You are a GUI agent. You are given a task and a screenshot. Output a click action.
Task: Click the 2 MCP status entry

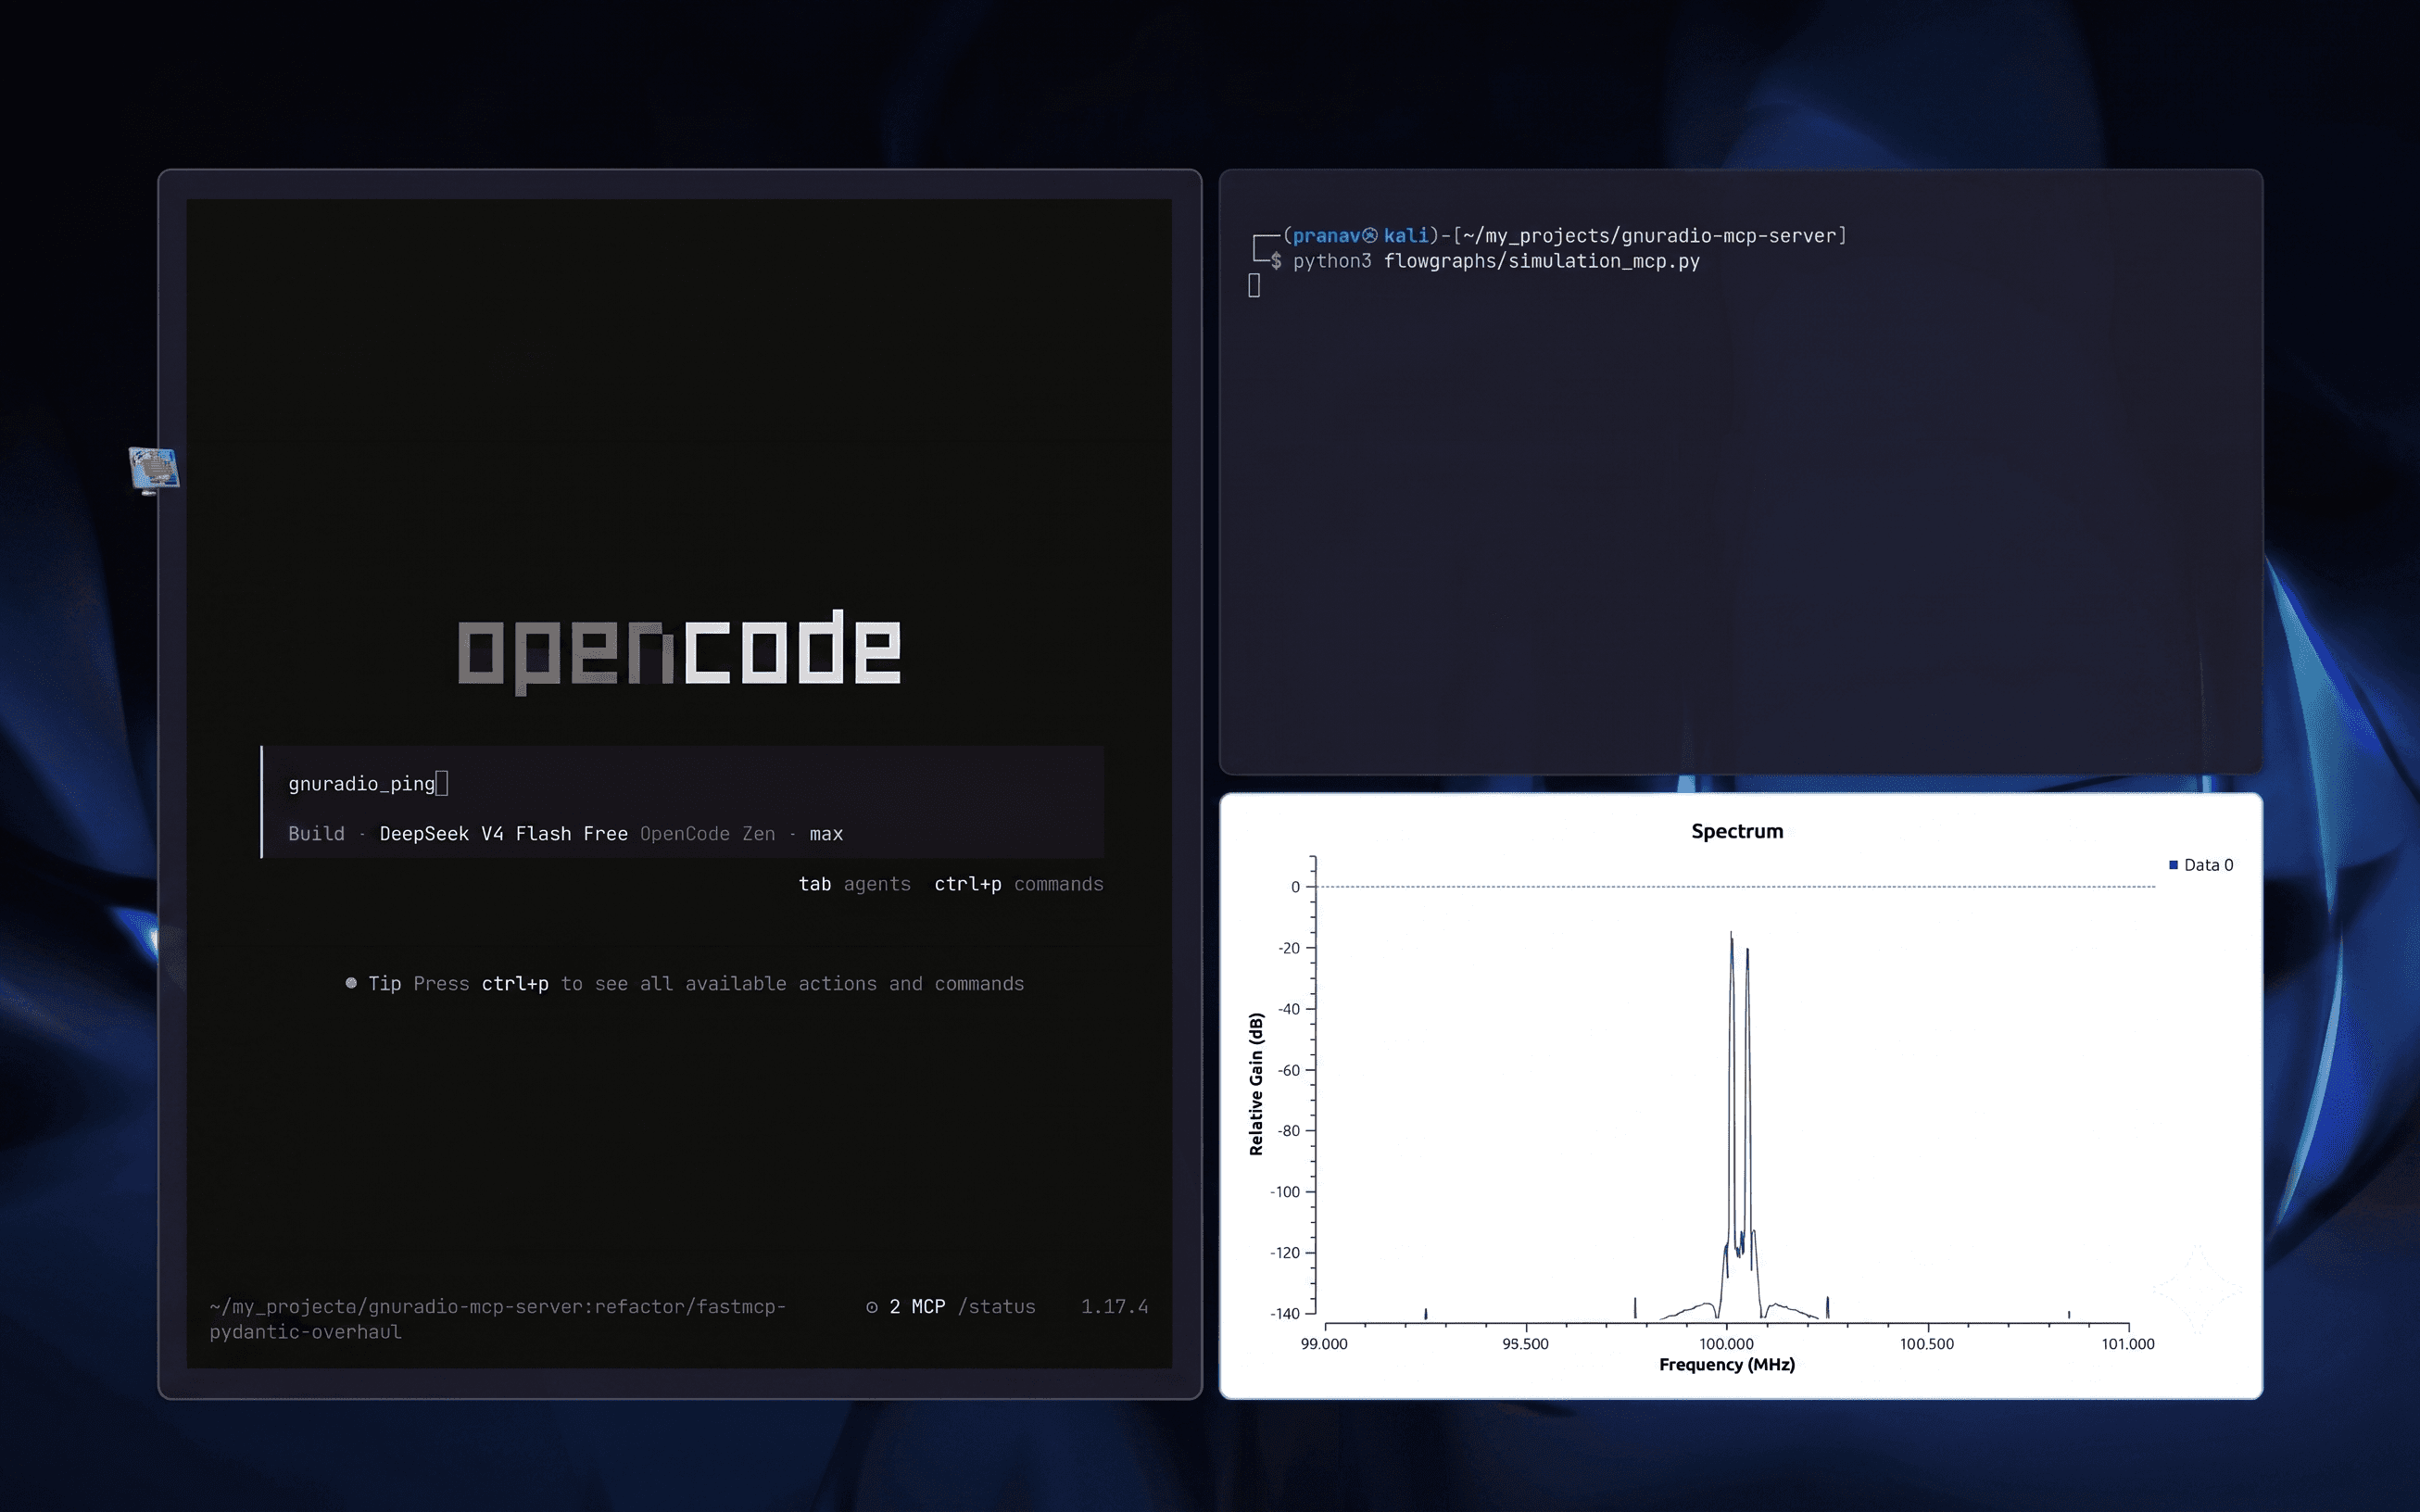[917, 1307]
